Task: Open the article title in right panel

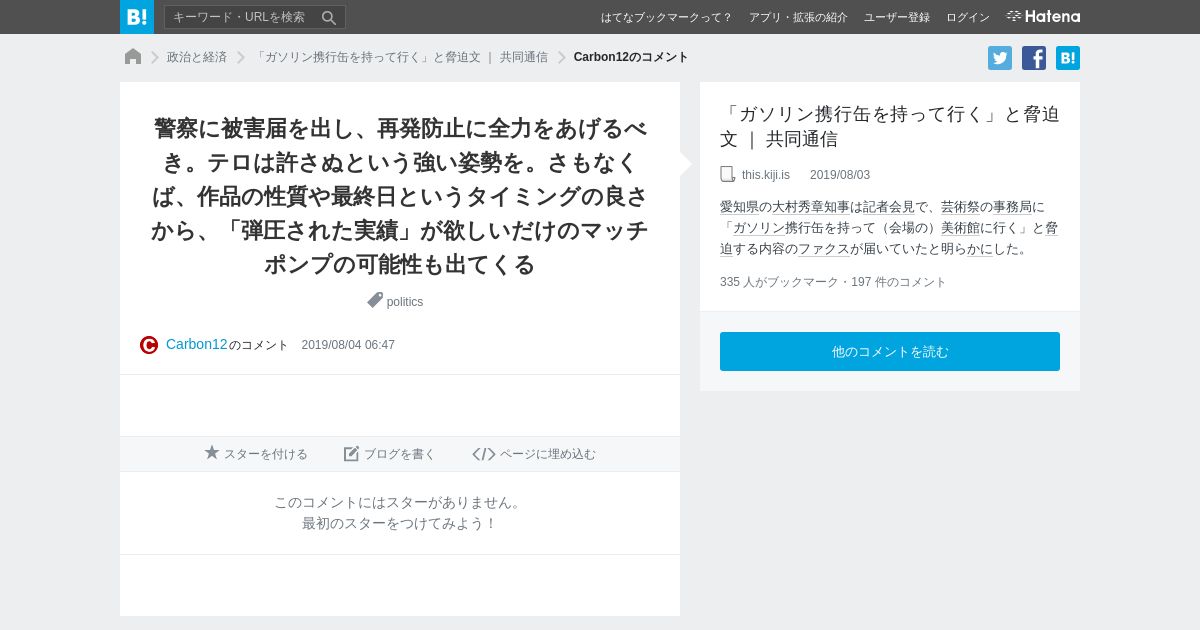Action: (x=889, y=126)
